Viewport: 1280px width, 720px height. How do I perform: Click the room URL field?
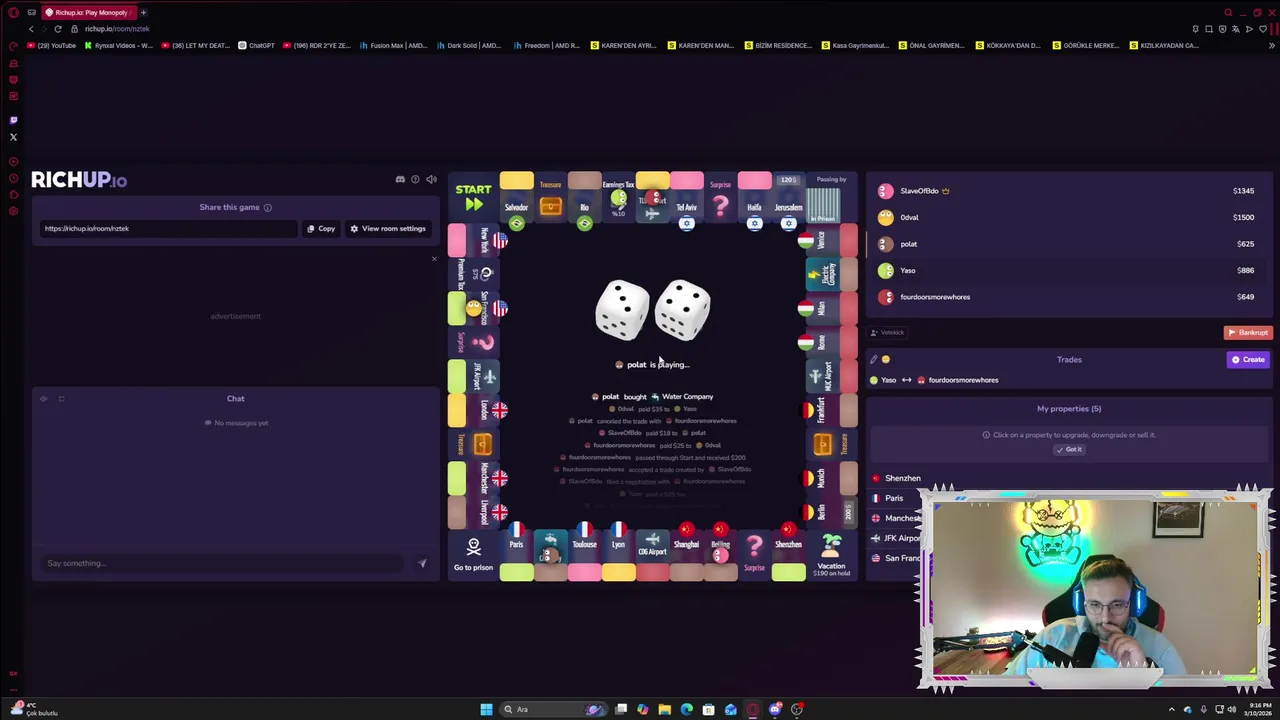(x=168, y=228)
